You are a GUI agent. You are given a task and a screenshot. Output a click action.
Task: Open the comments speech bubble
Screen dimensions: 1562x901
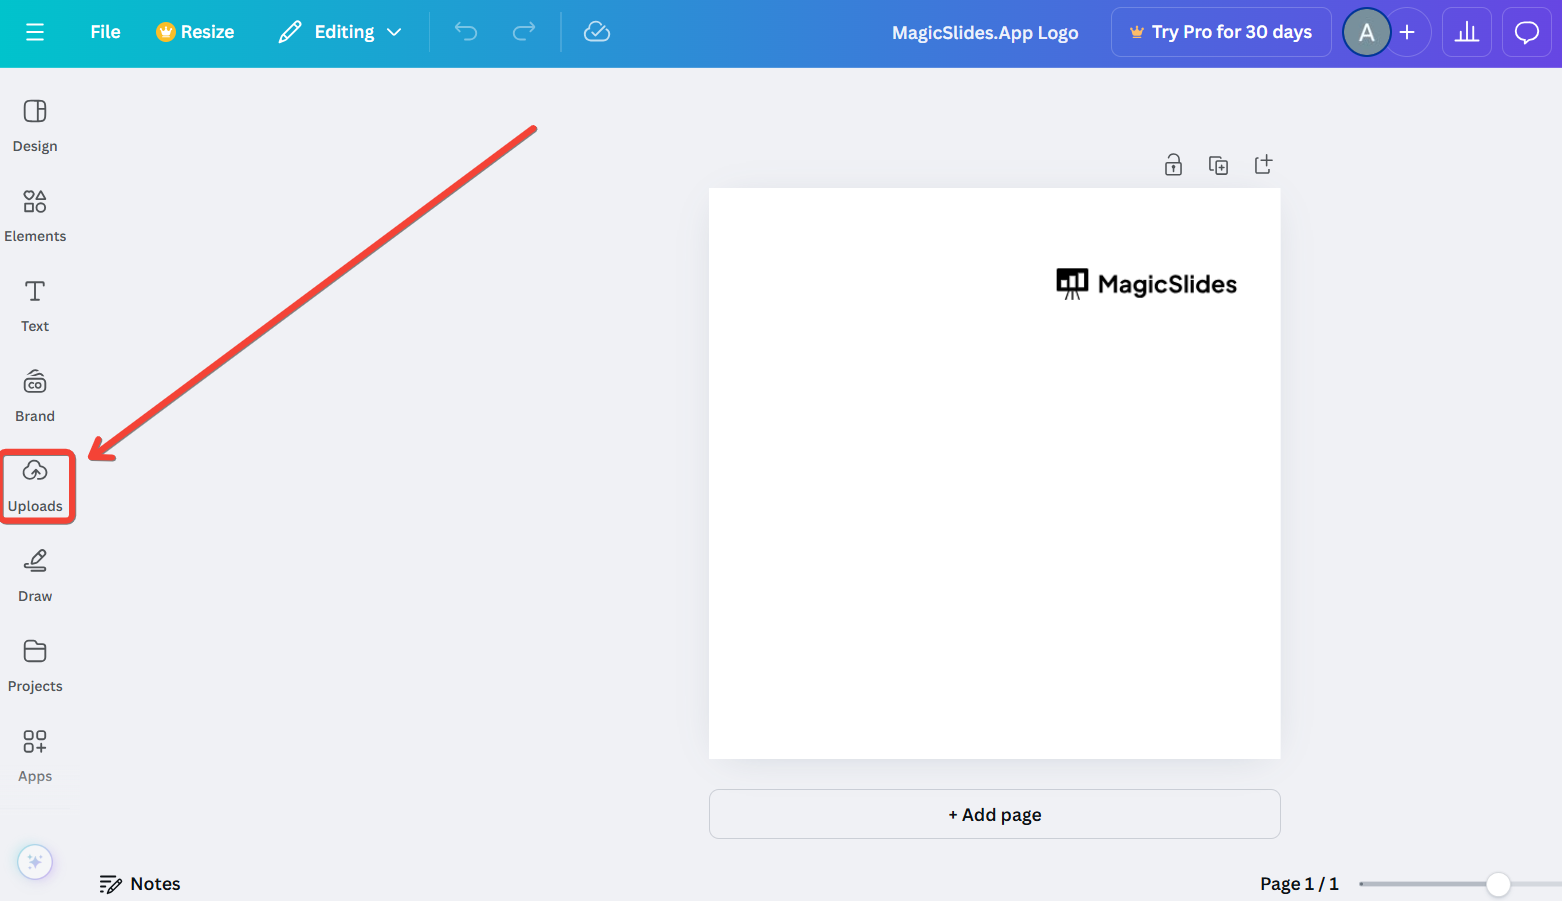pyautogui.click(x=1527, y=32)
